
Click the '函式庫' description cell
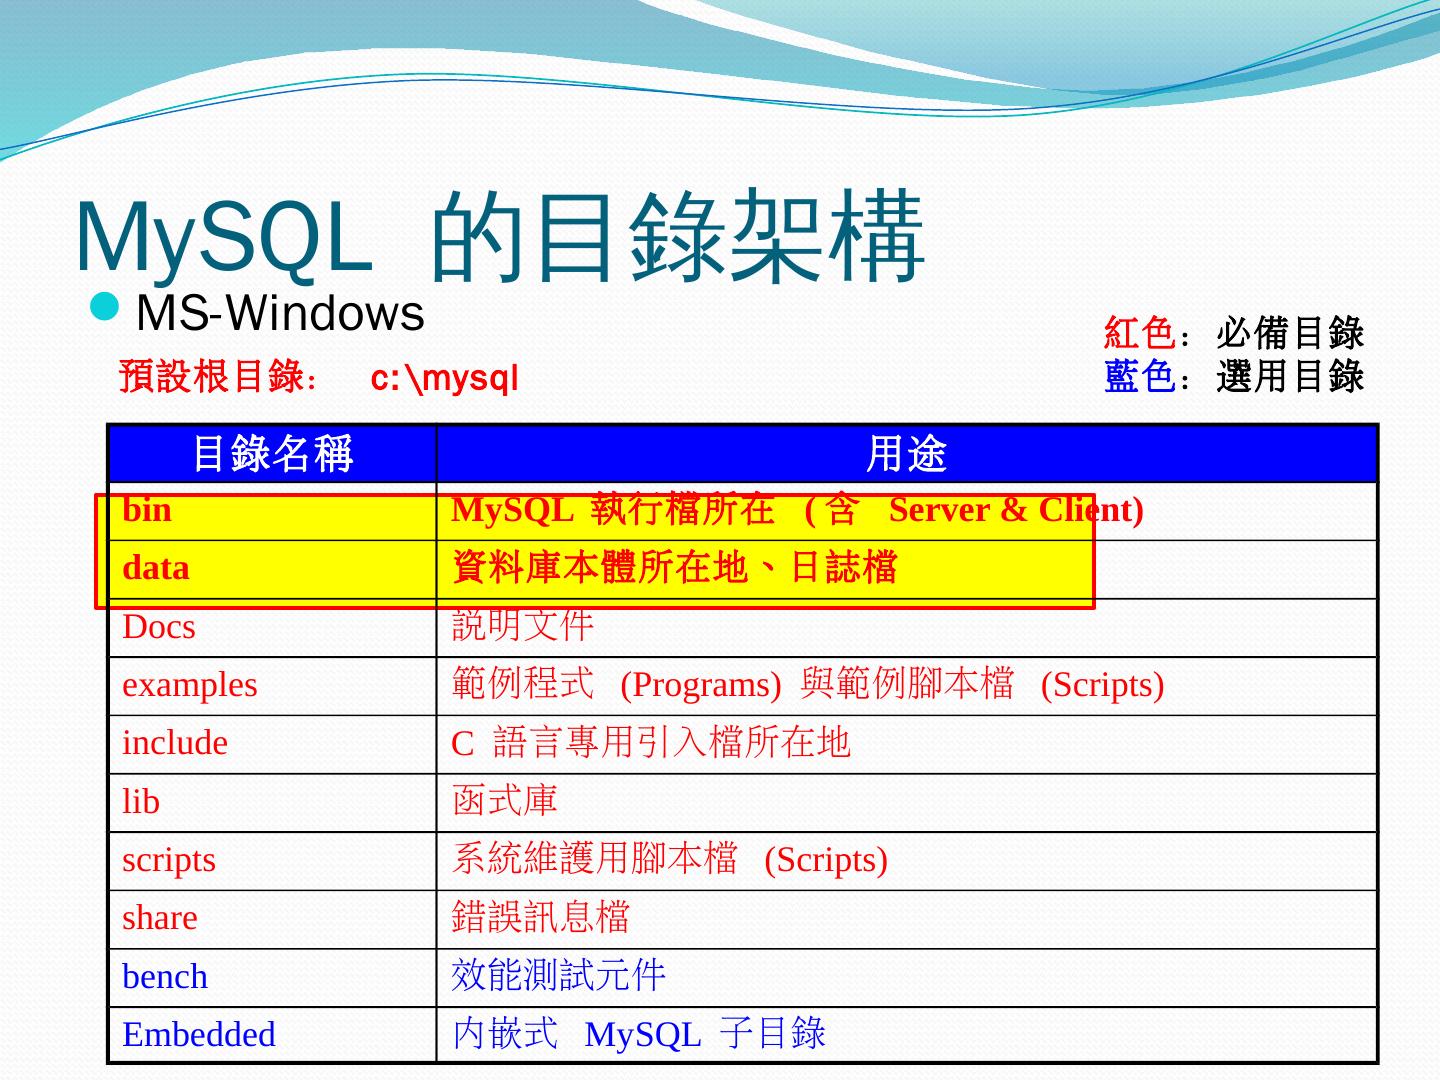[x=907, y=803]
